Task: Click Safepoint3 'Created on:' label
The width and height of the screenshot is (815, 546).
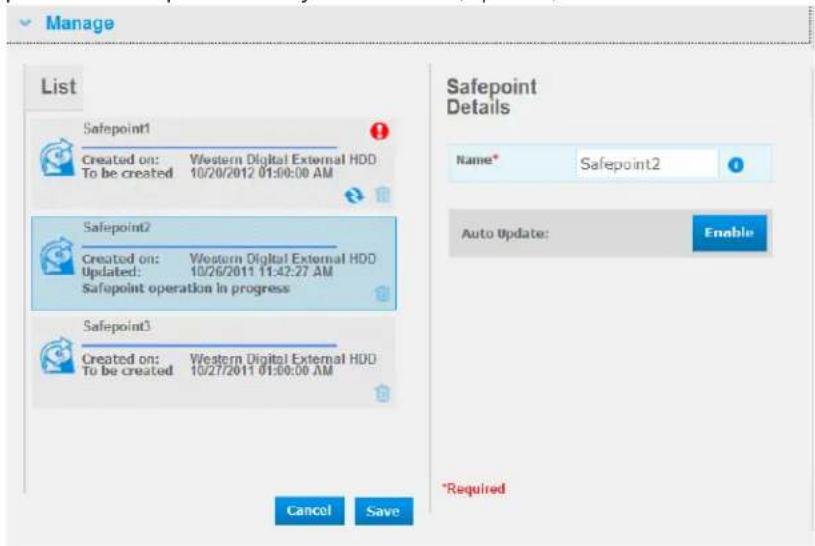Action: 121,359
